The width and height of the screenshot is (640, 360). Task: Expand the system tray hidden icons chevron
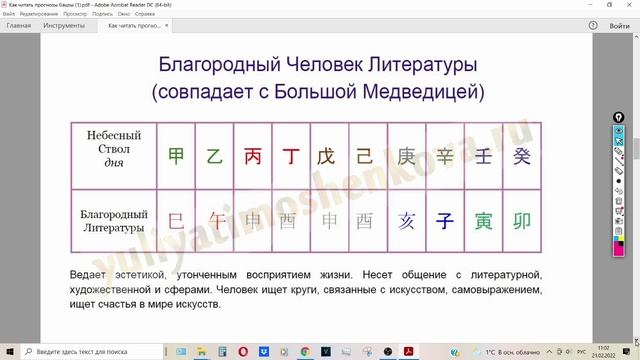[549, 351]
